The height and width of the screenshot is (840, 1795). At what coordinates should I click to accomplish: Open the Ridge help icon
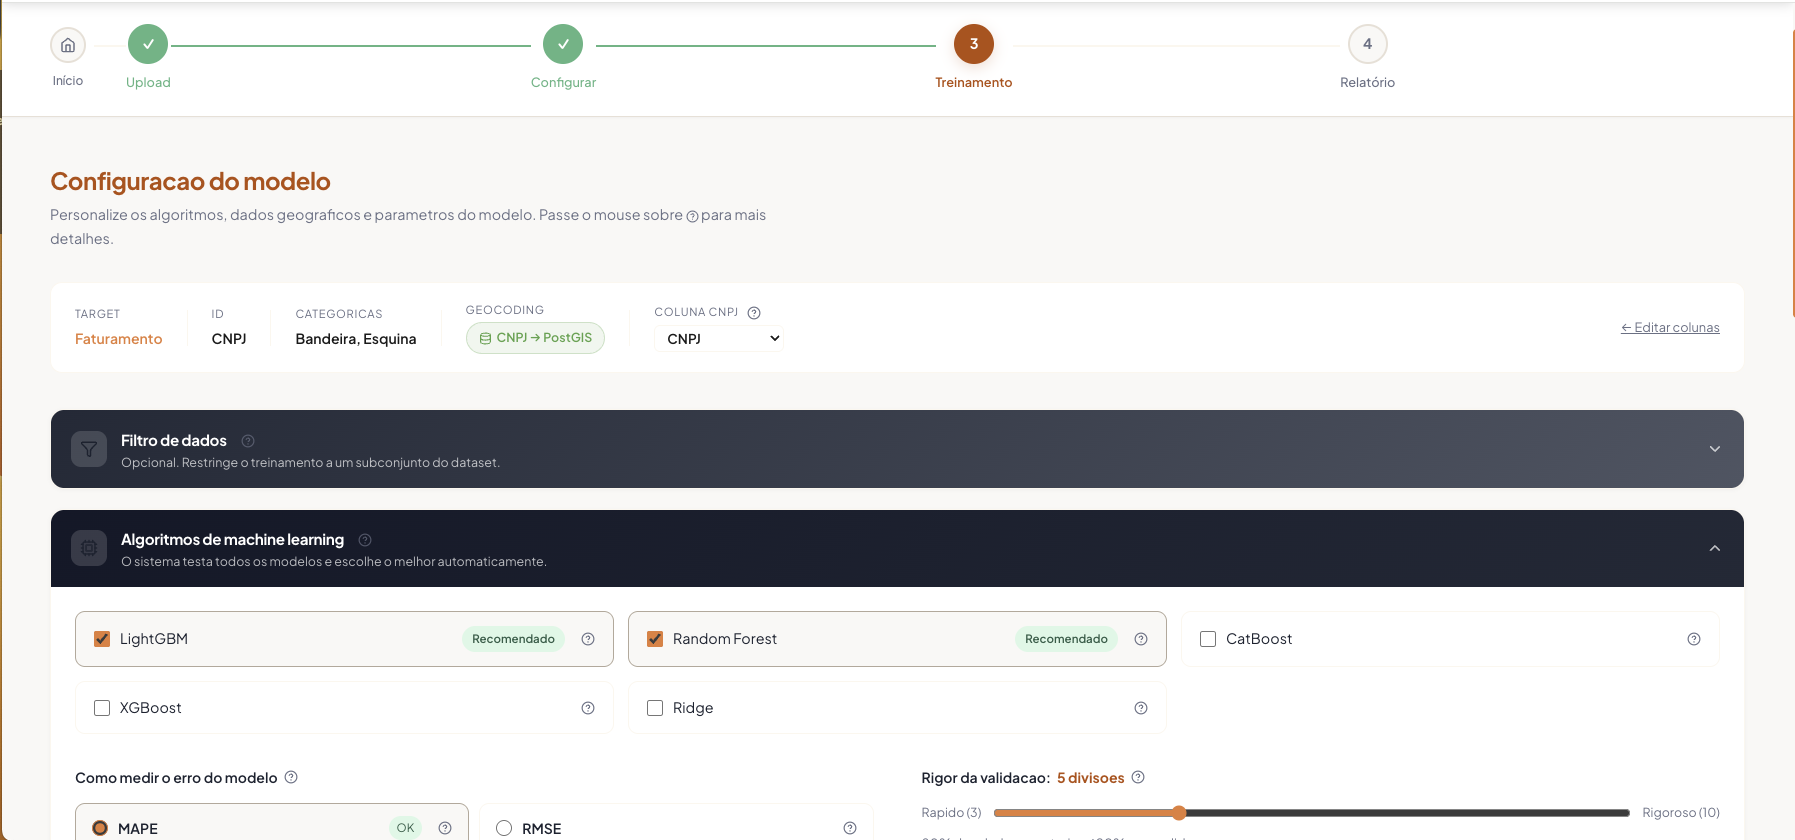point(1141,708)
